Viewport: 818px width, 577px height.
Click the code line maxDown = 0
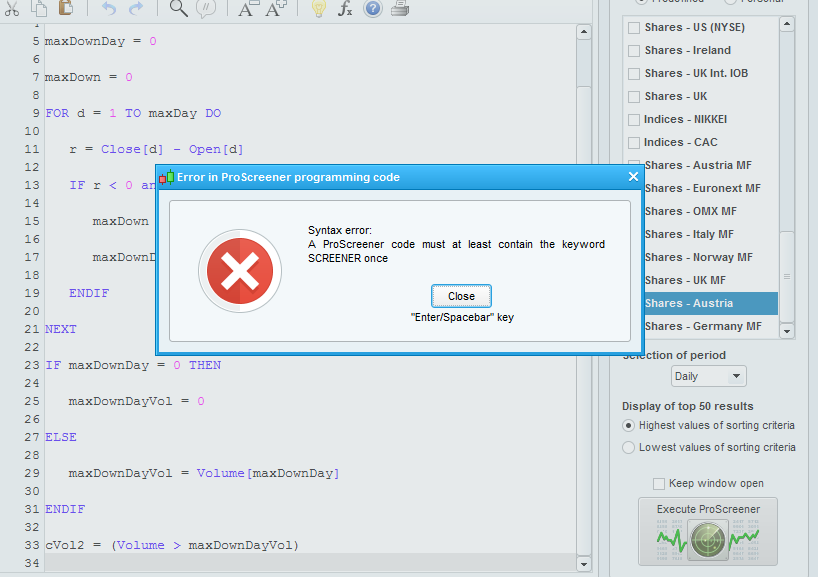pyautogui.click(x=89, y=77)
